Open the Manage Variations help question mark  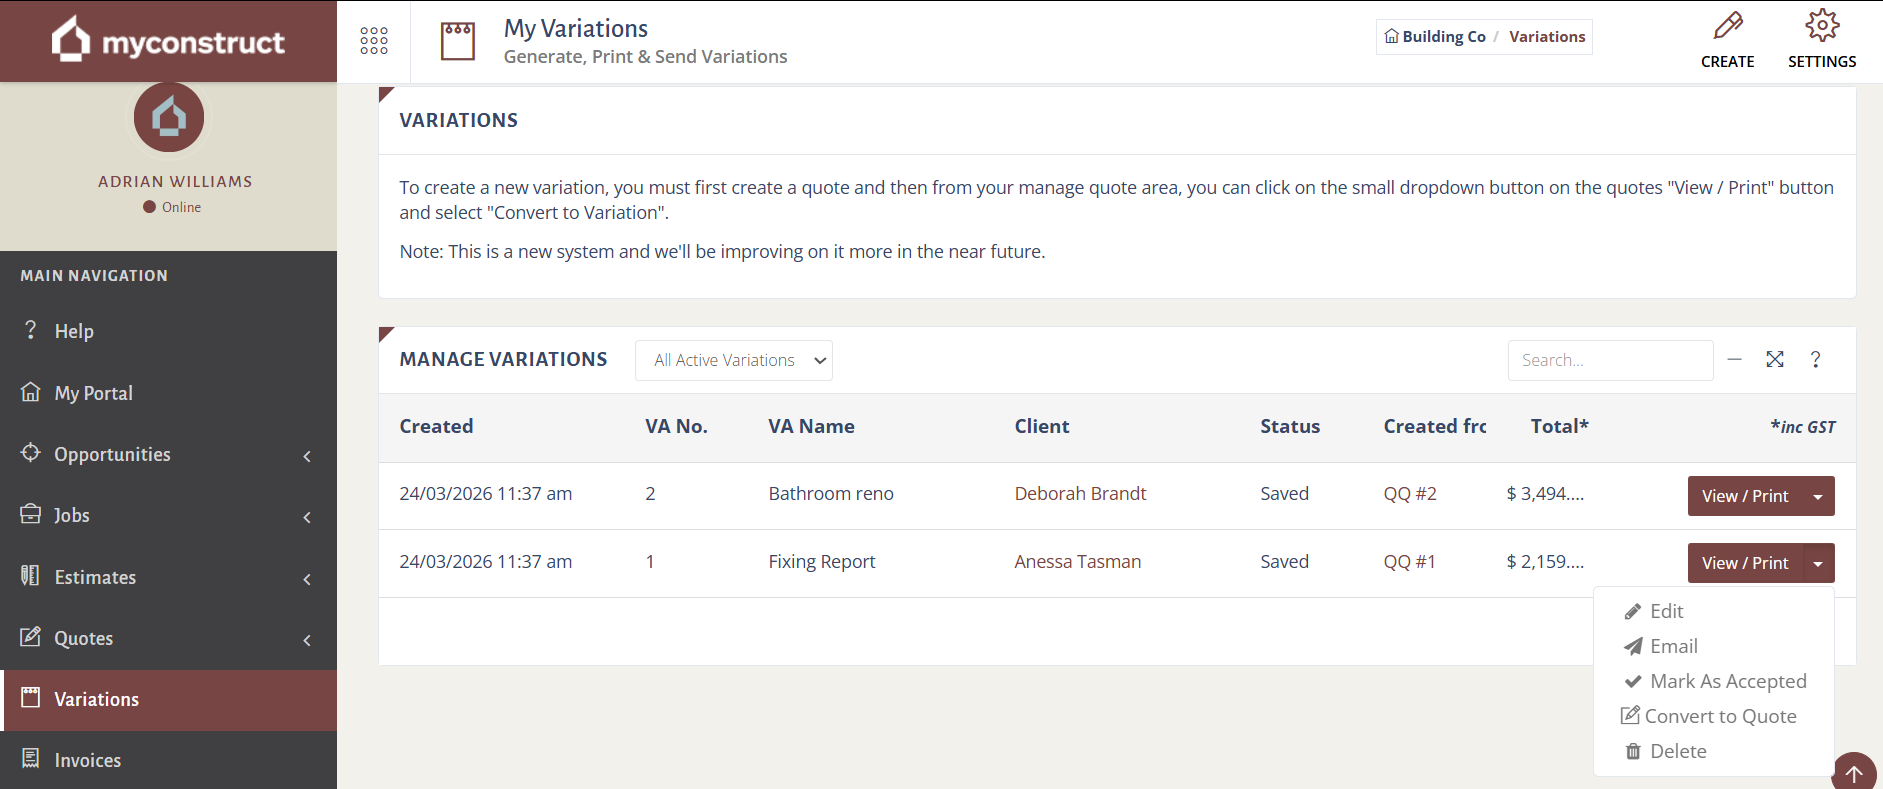point(1815,360)
